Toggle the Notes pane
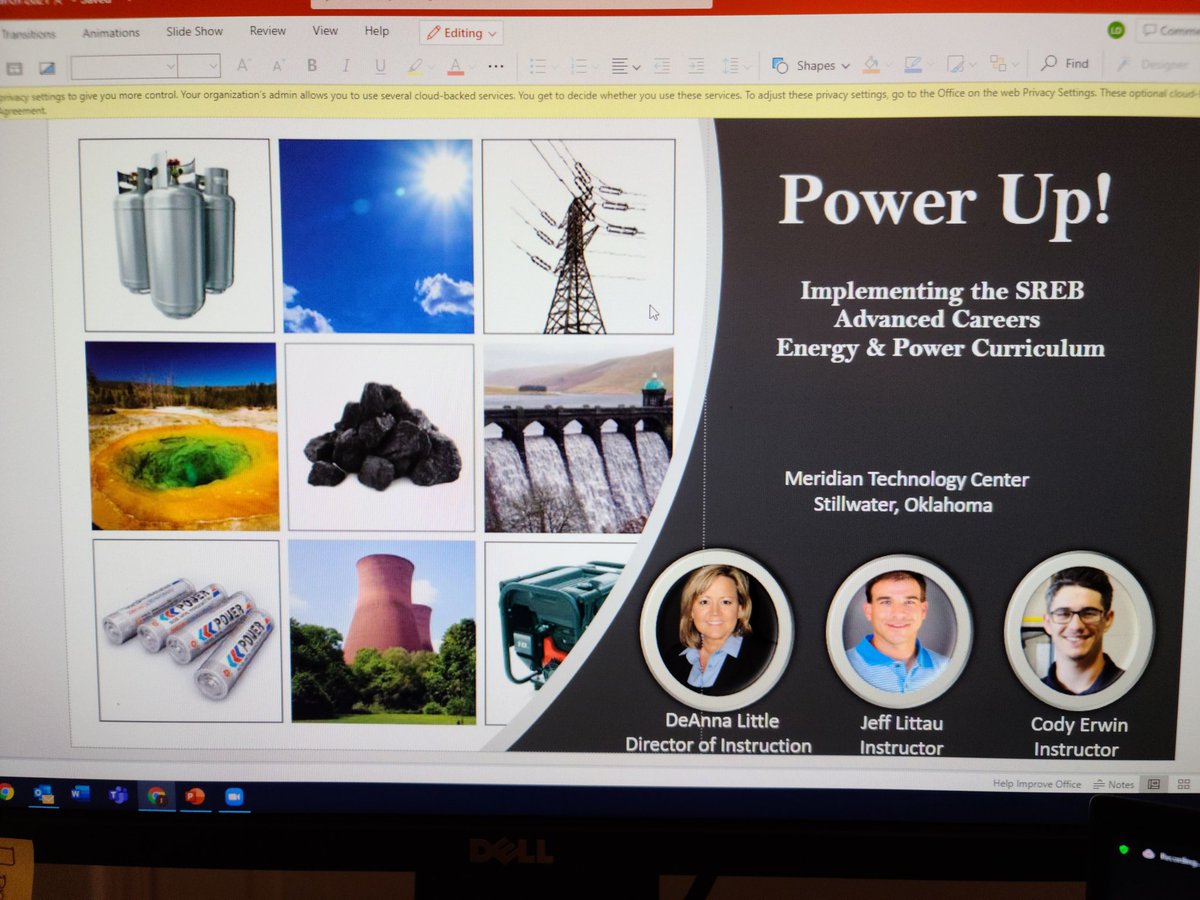1200x900 pixels. pos(1114,784)
